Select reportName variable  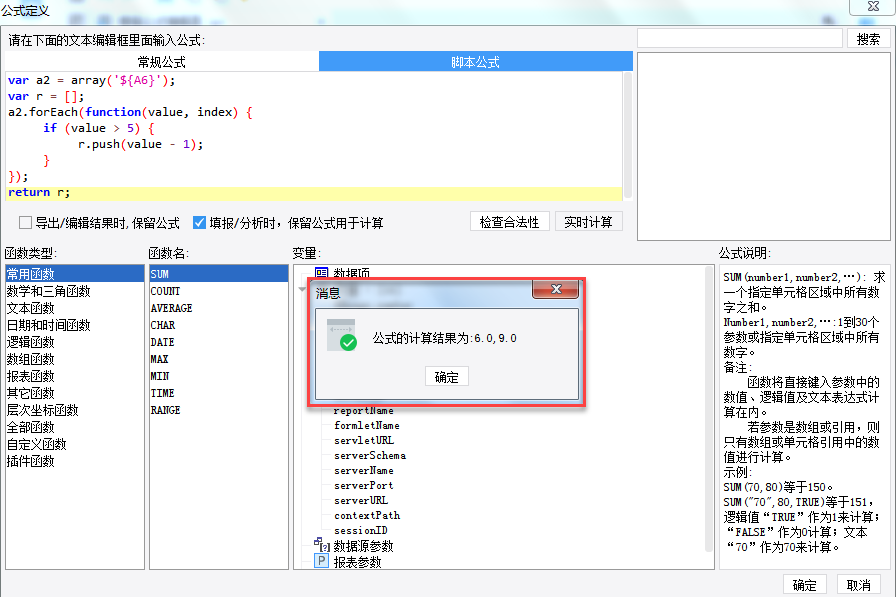pos(363,411)
